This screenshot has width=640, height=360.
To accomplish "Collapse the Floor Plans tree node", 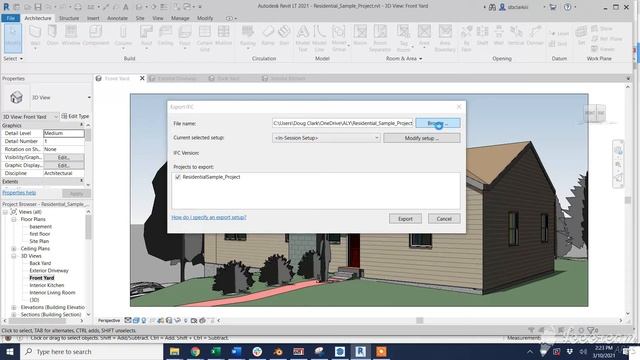I will click(x=14, y=220).
